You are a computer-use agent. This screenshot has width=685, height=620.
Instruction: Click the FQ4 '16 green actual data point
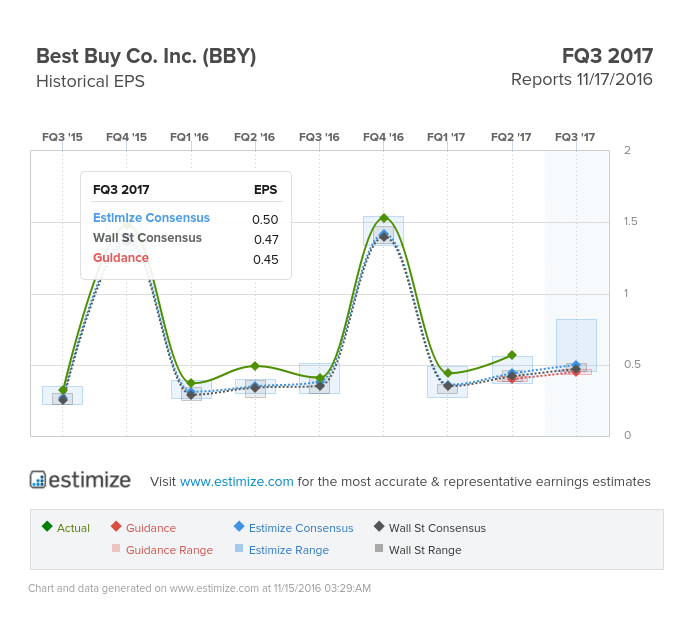point(384,218)
